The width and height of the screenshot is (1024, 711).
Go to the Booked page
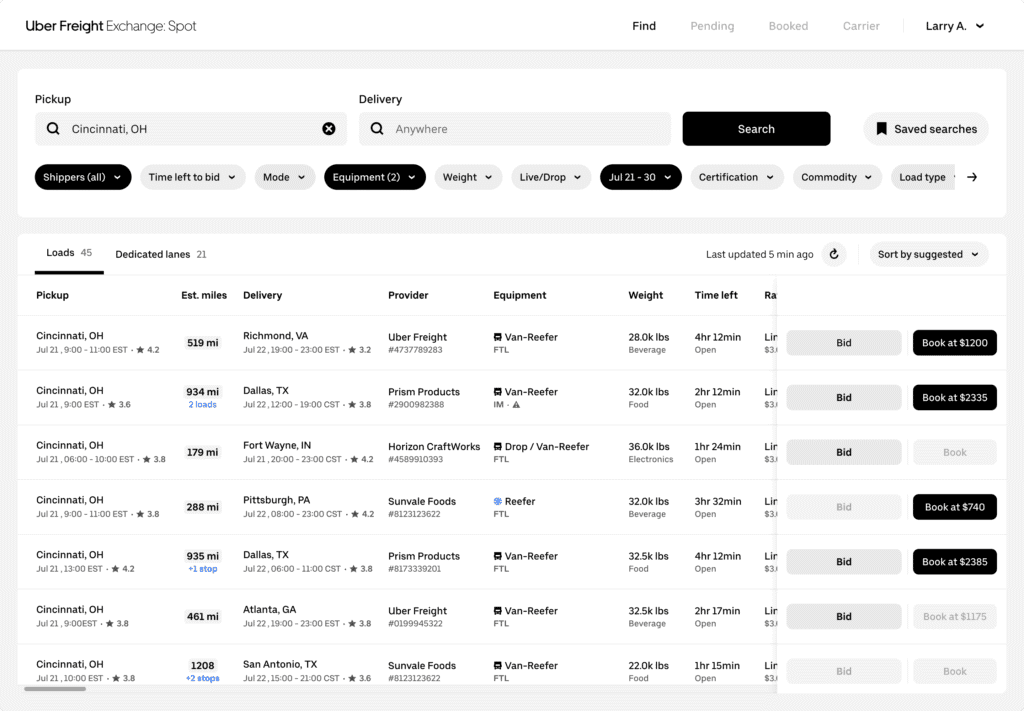tap(788, 26)
